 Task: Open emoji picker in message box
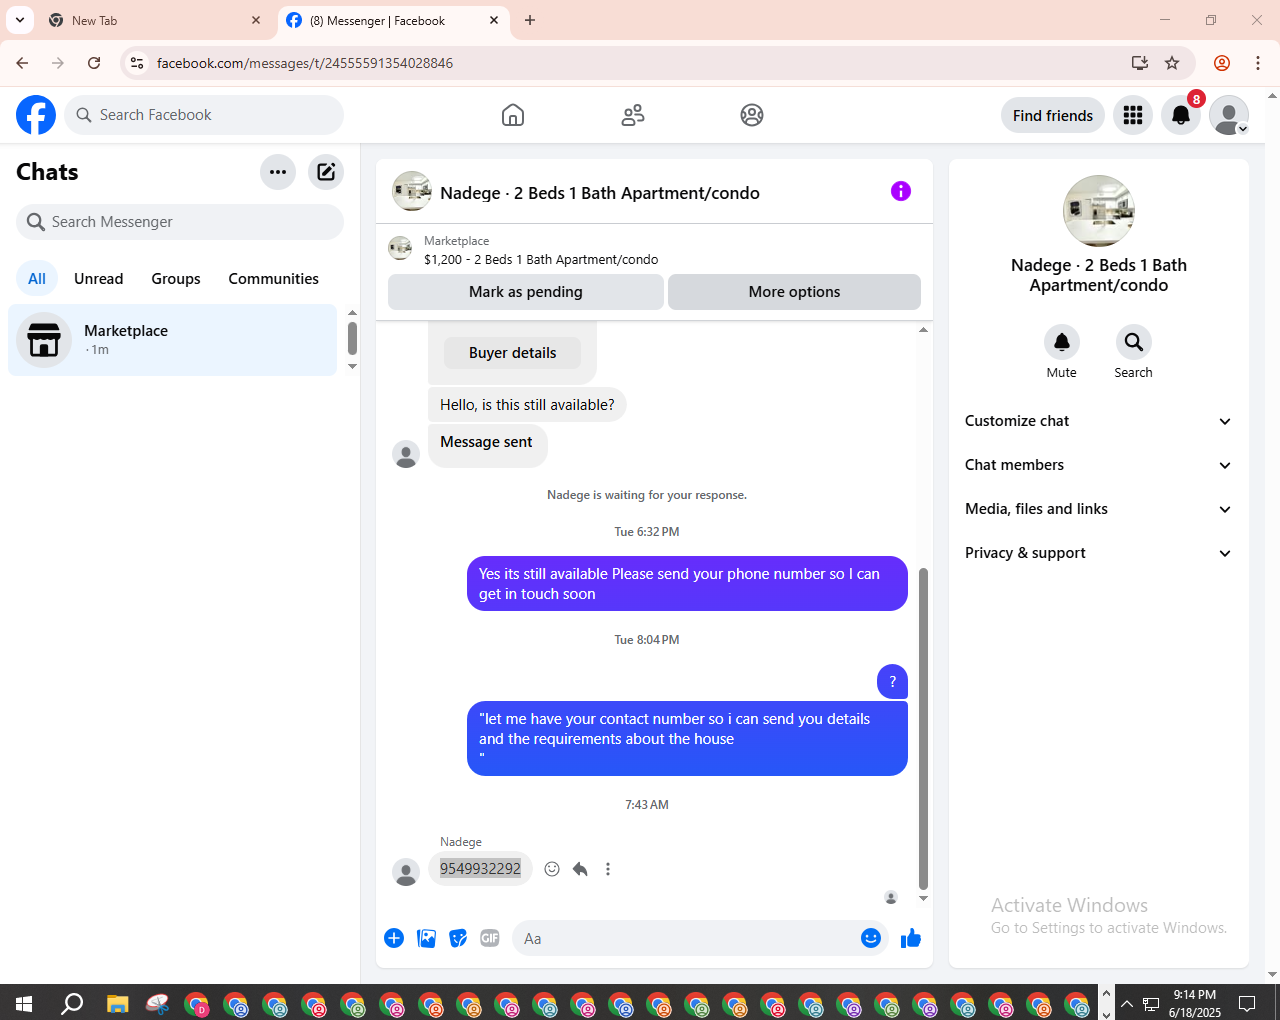tap(871, 938)
